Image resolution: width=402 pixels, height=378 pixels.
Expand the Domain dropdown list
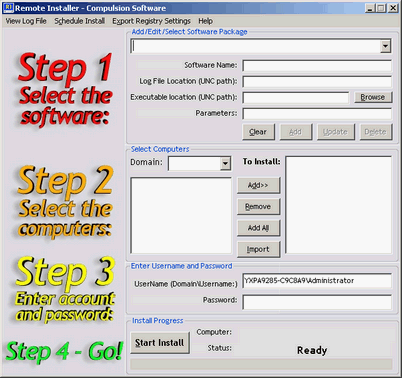(x=225, y=163)
